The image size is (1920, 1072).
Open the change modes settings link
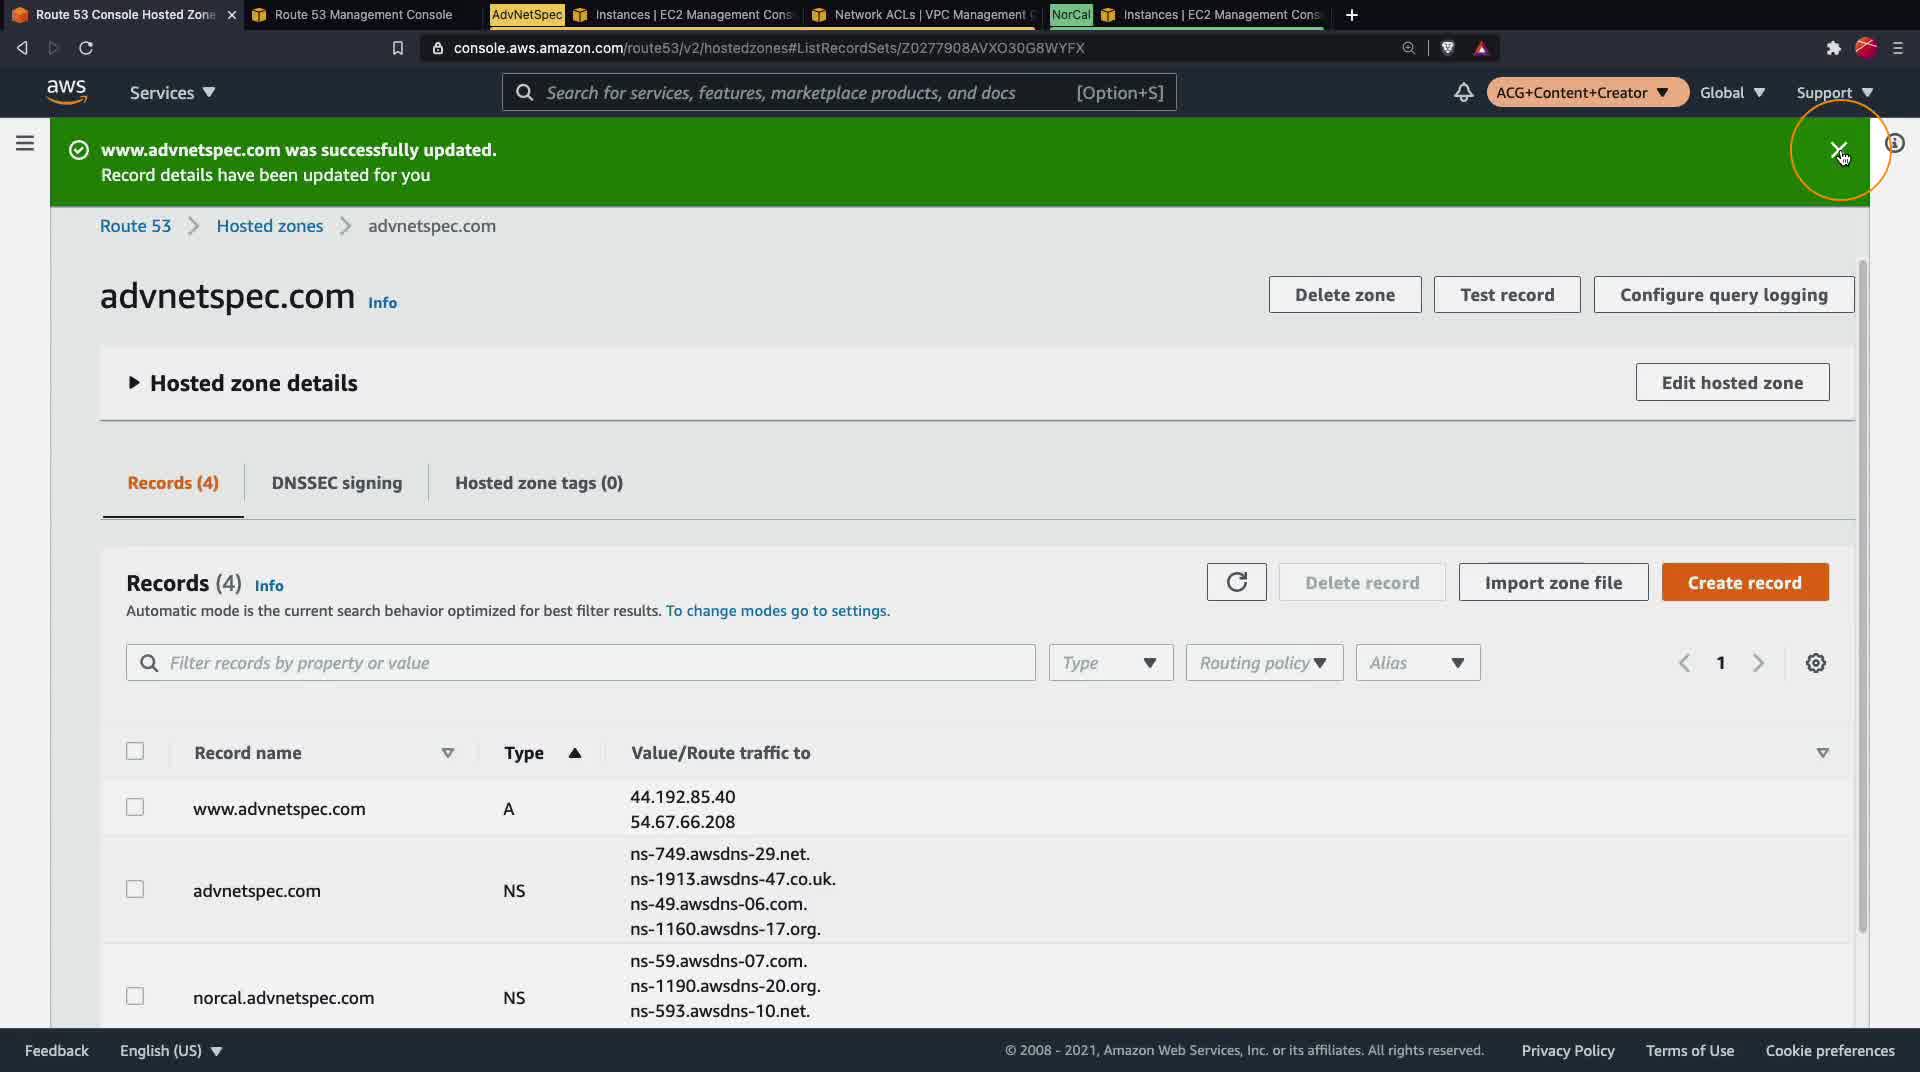777,611
